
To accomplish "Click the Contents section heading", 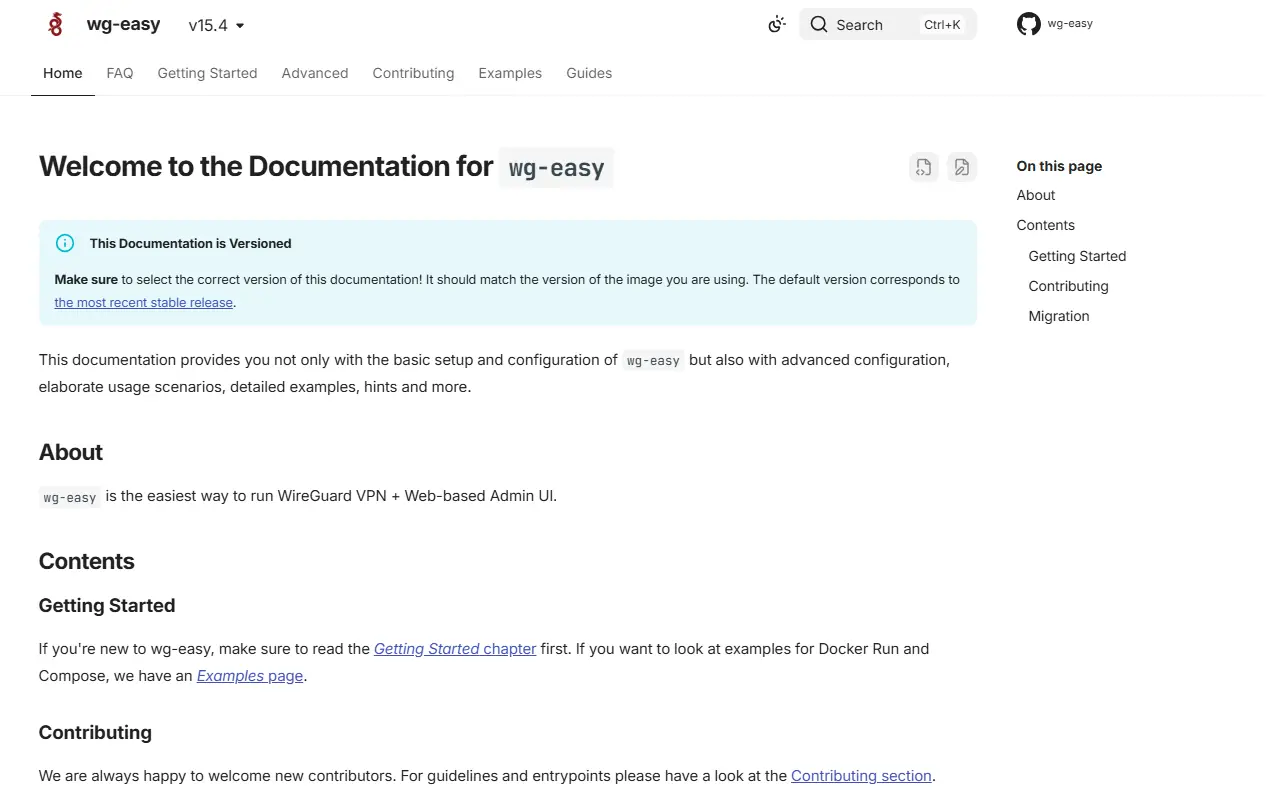I will tap(87, 561).
